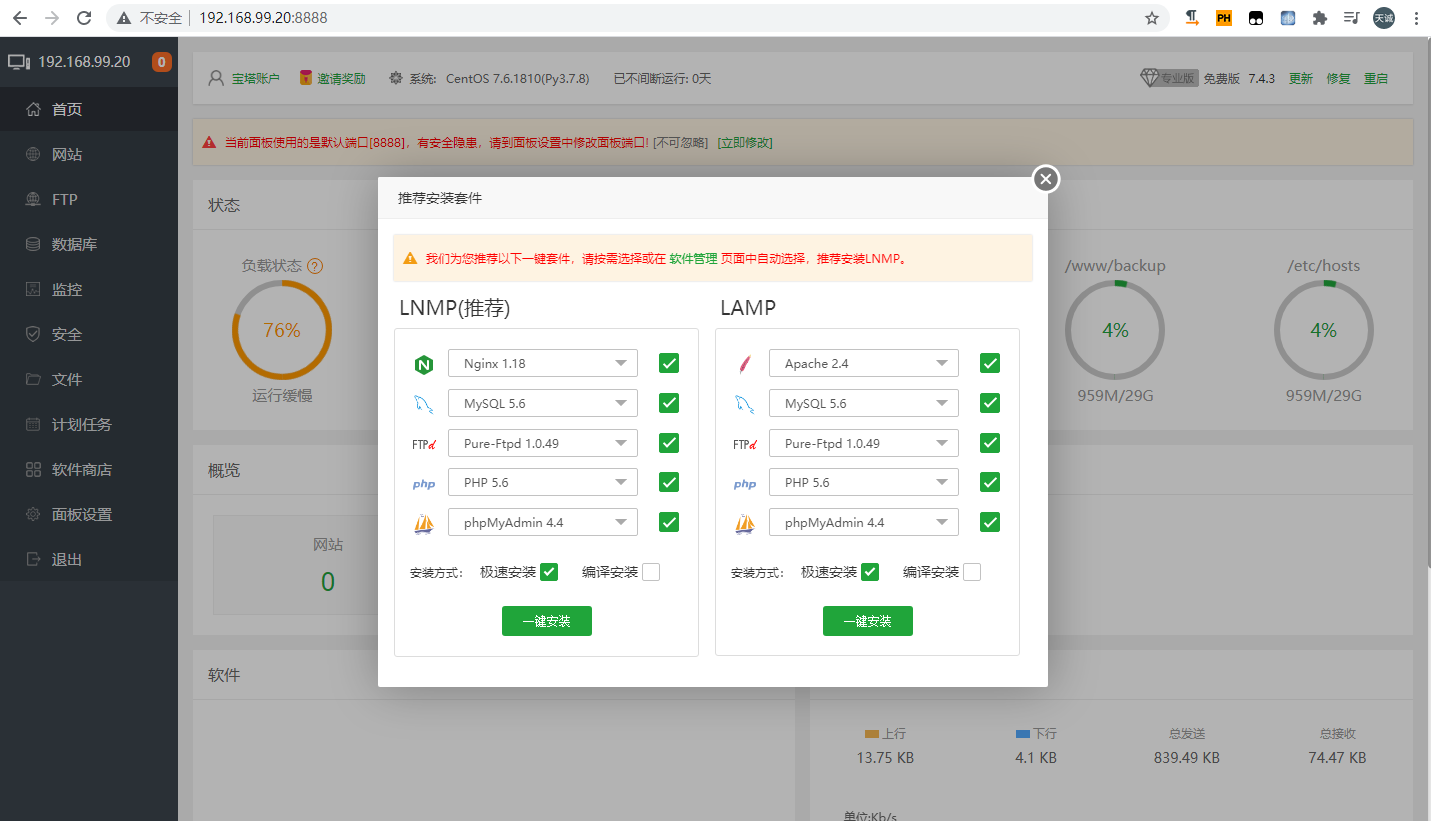Close the recommended install suite dialog
The height and width of the screenshot is (821, 1431).
click(1045, 179)
